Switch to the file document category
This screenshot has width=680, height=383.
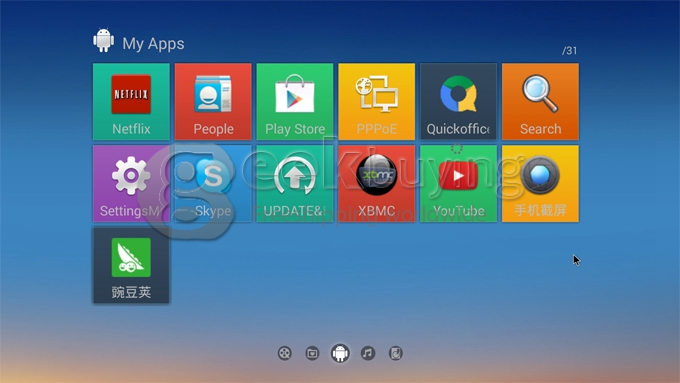click(396, 354)
